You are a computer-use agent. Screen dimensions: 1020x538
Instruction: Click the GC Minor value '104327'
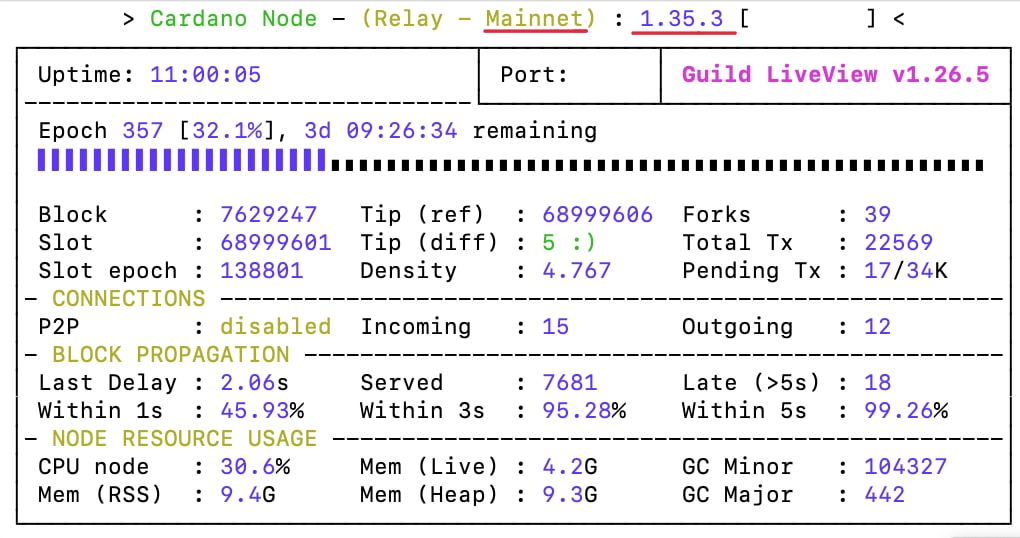[x=906, y=466]
